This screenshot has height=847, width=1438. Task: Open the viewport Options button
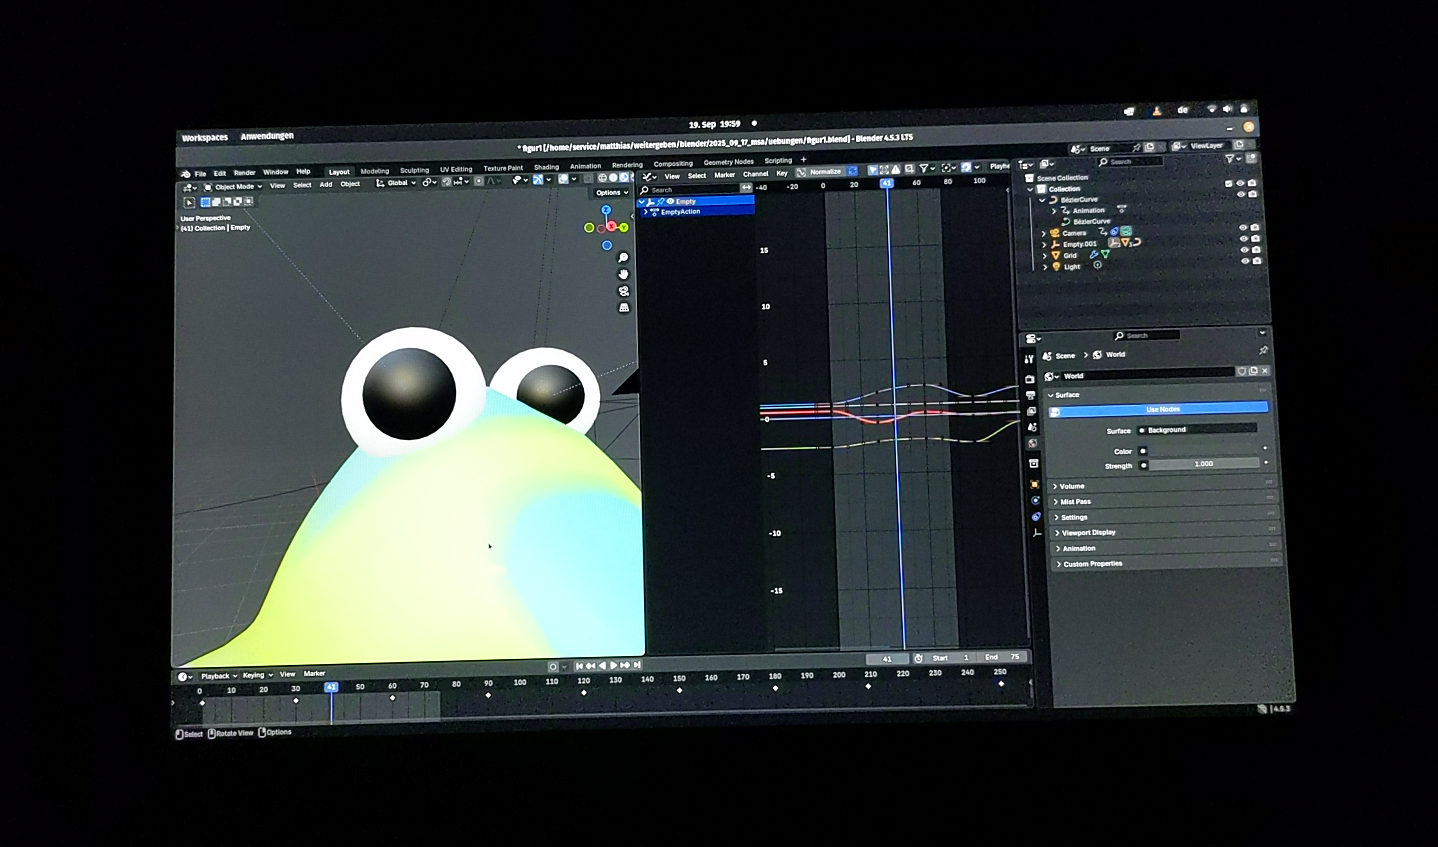click(x=611, y=192)
